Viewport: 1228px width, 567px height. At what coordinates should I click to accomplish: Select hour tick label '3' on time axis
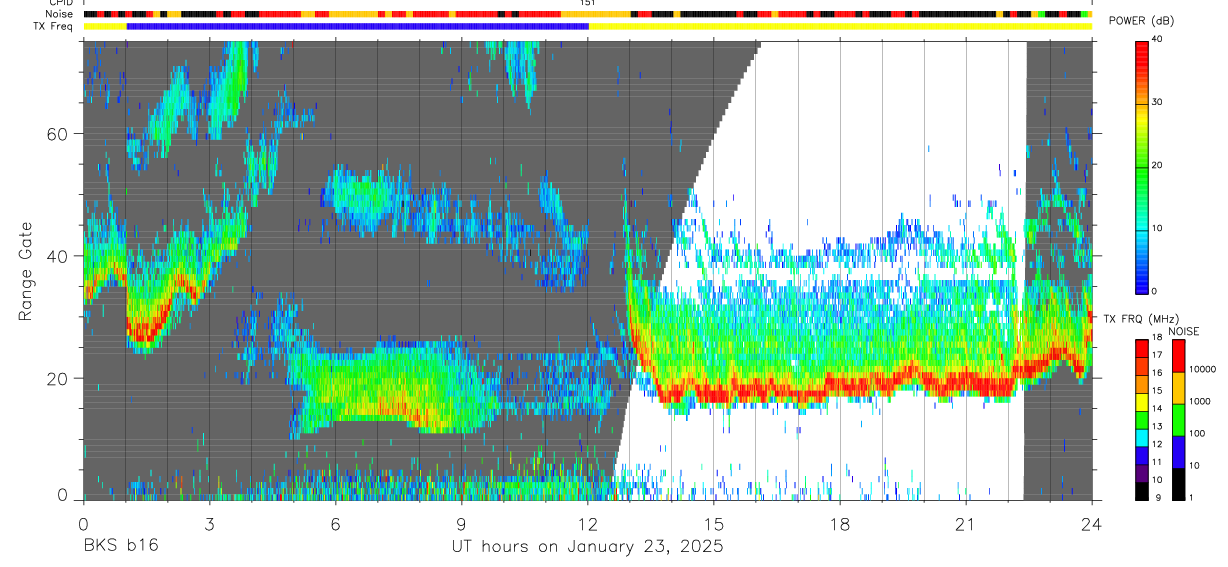209,523
